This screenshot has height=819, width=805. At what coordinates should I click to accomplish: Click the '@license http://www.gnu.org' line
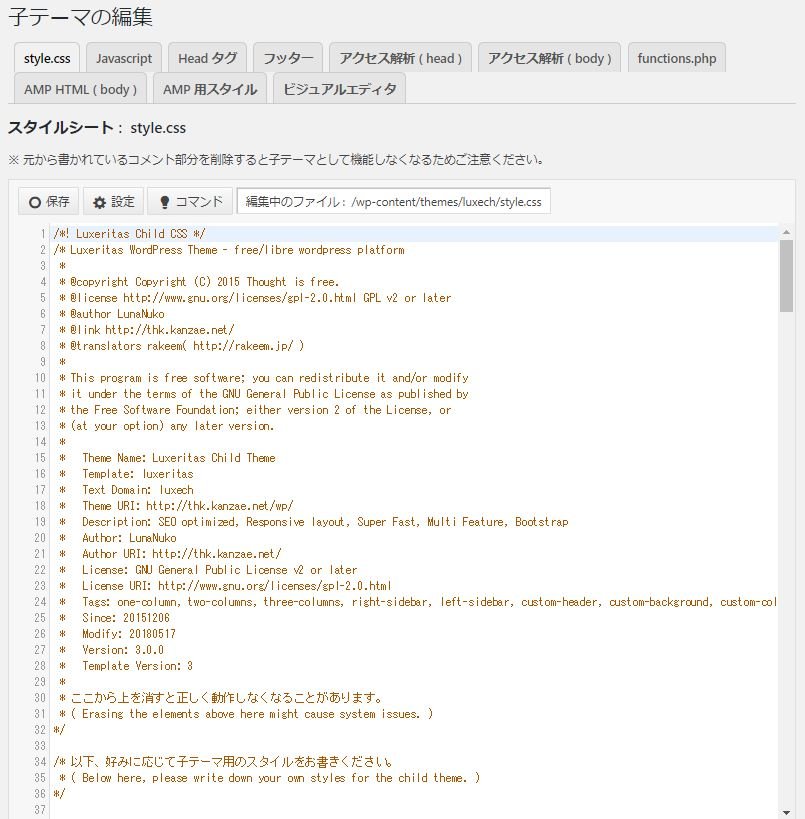255,298
